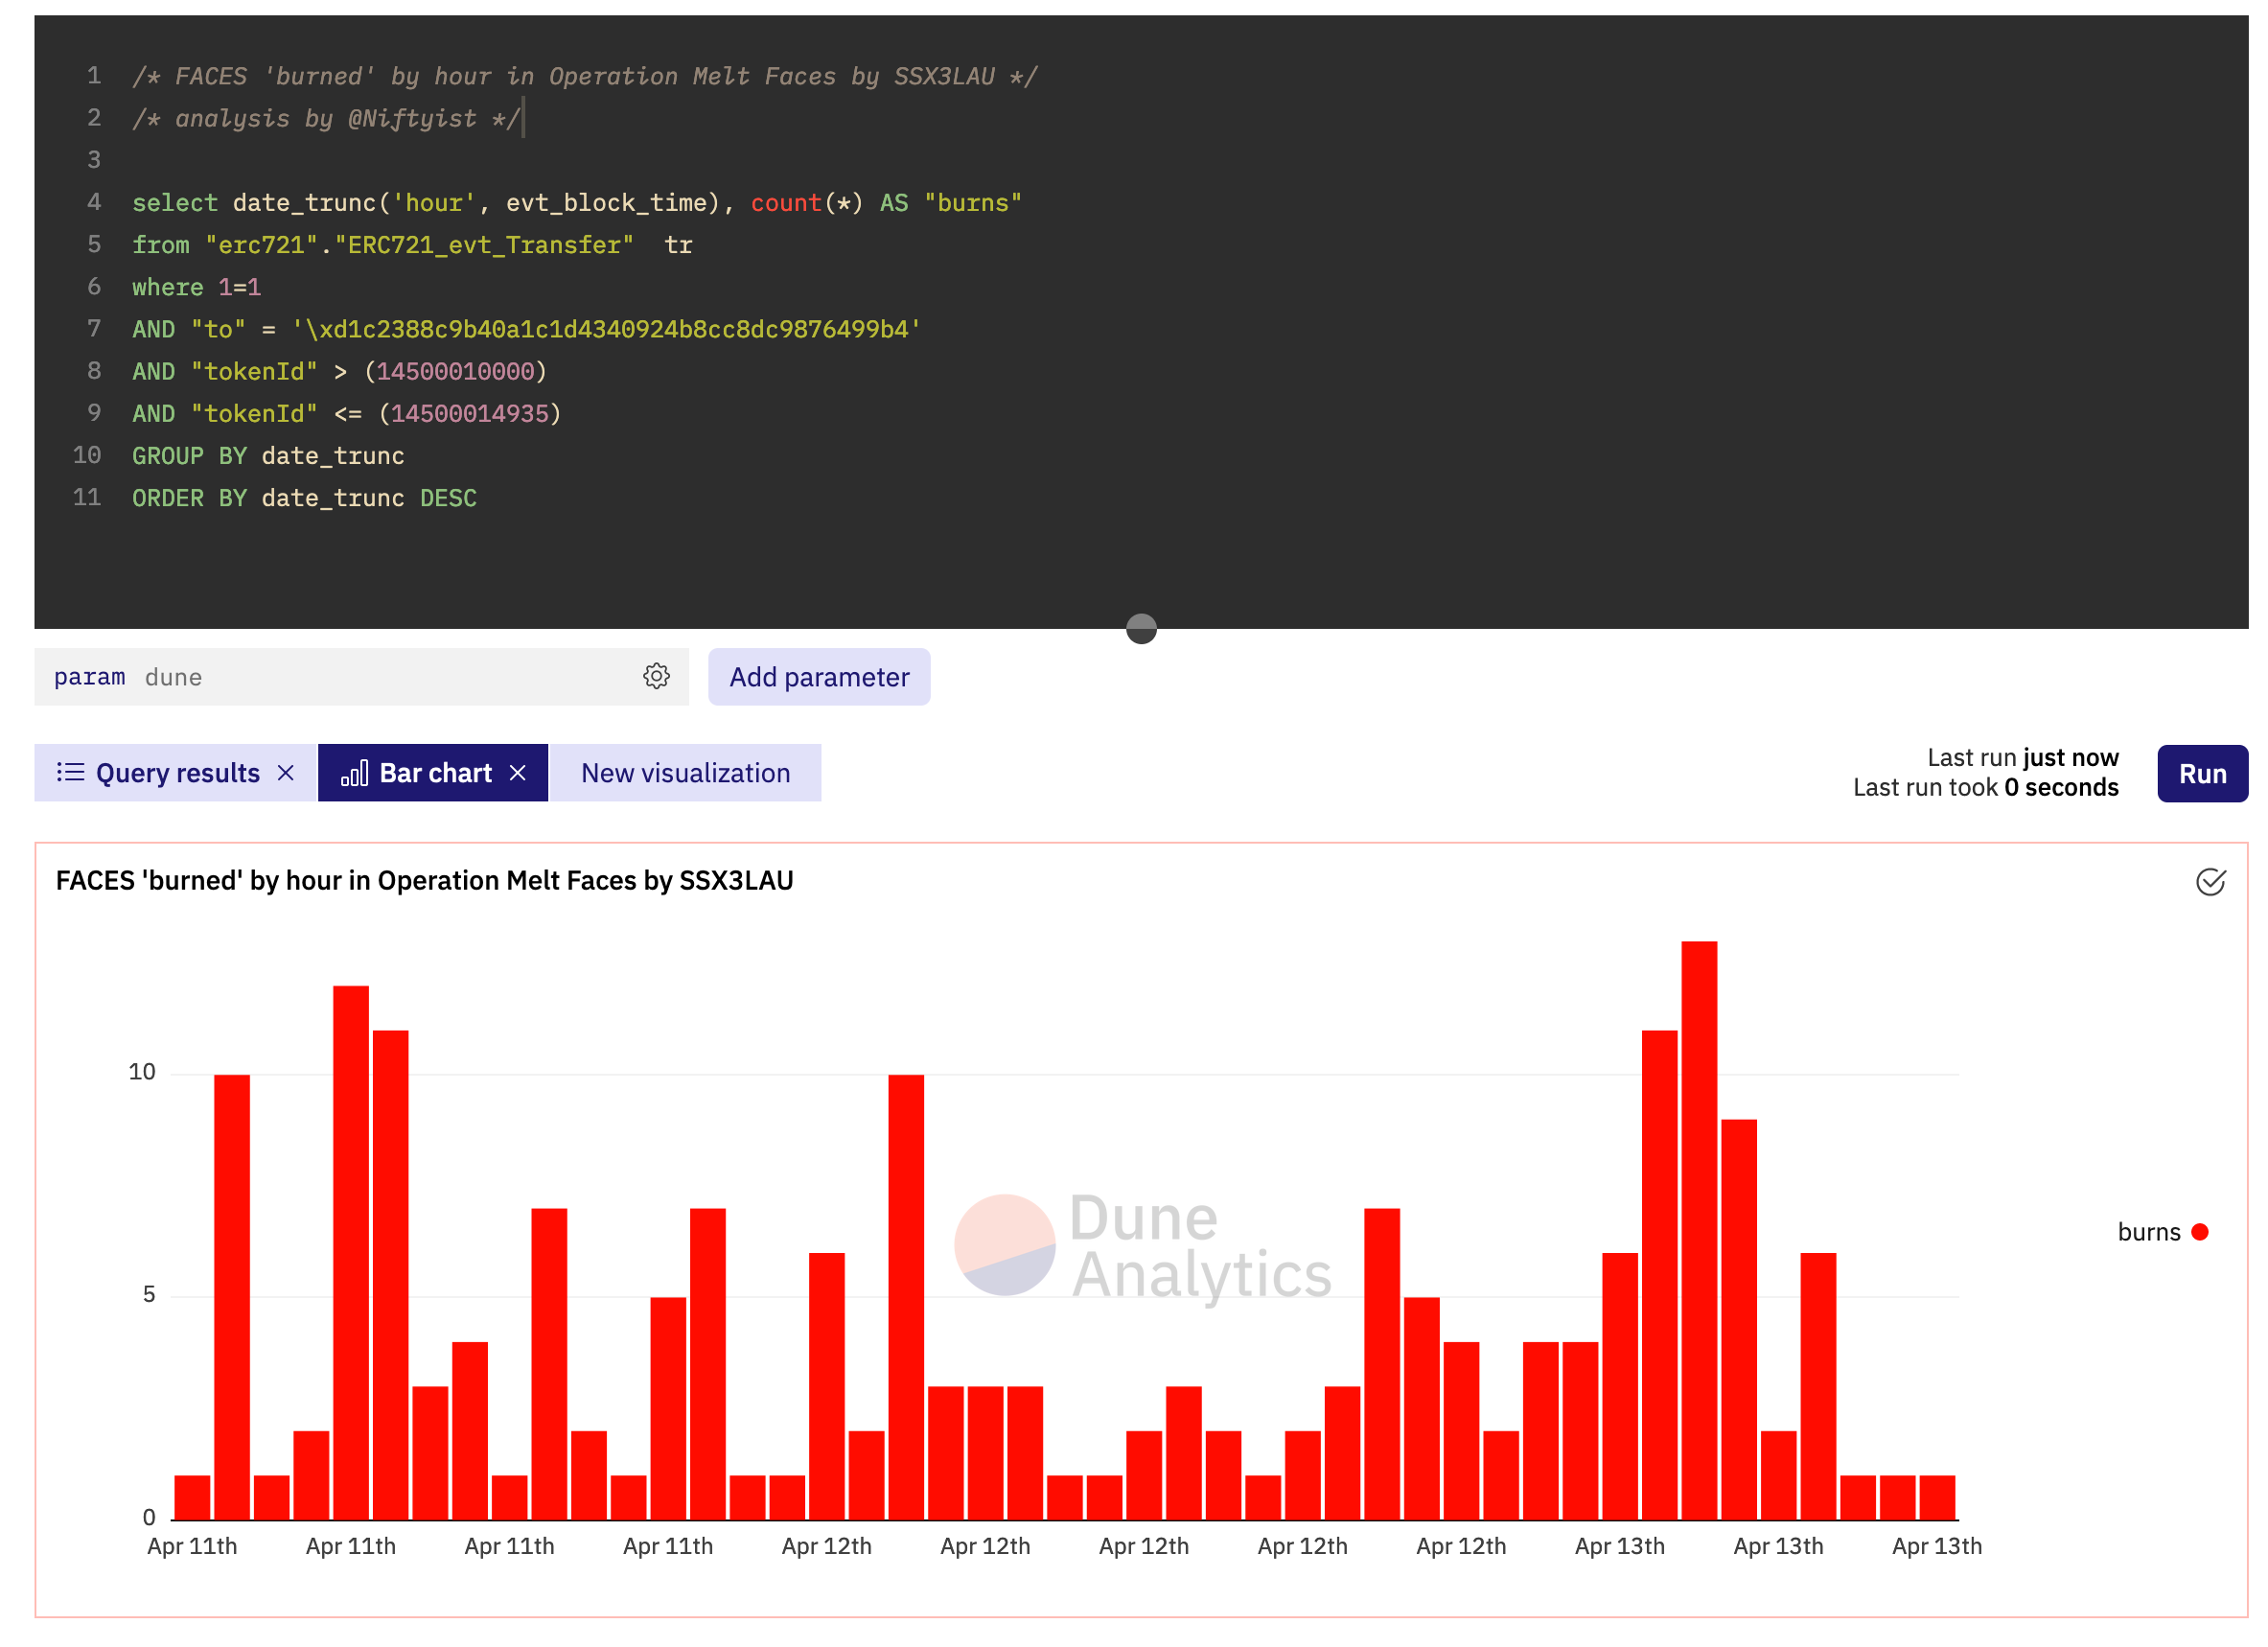The image size is (2268, 1647).
Task: Click the checkmark circle icon on the chart
Action: pyautogui.click(x=2211, y=882)
